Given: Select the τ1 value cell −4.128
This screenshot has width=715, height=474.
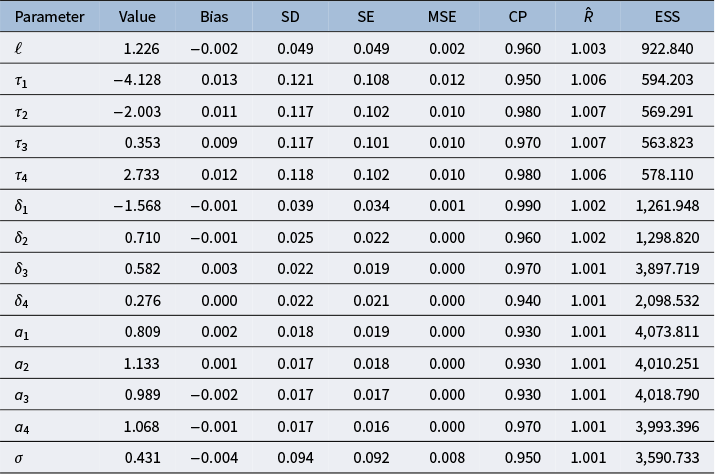Looking at the screenshot, I should (137, 80).
